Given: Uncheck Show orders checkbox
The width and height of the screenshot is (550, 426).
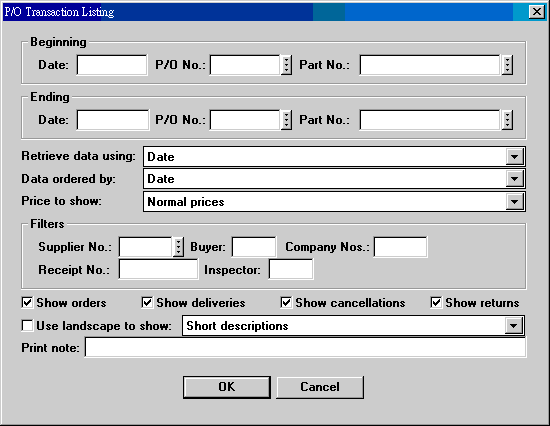Looking at the screenshot, I should [x=27, y=302].
